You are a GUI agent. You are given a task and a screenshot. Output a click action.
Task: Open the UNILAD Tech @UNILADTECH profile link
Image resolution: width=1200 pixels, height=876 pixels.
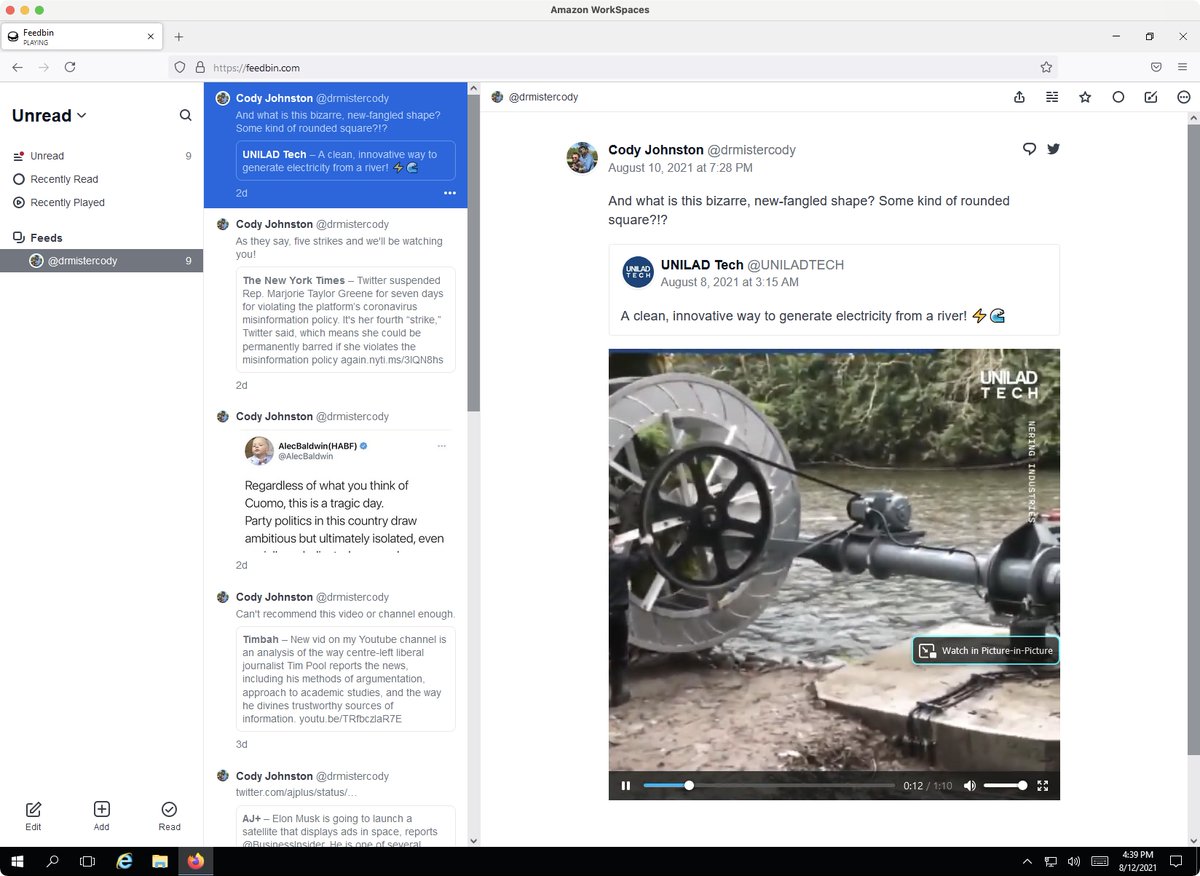click(752, 265)
